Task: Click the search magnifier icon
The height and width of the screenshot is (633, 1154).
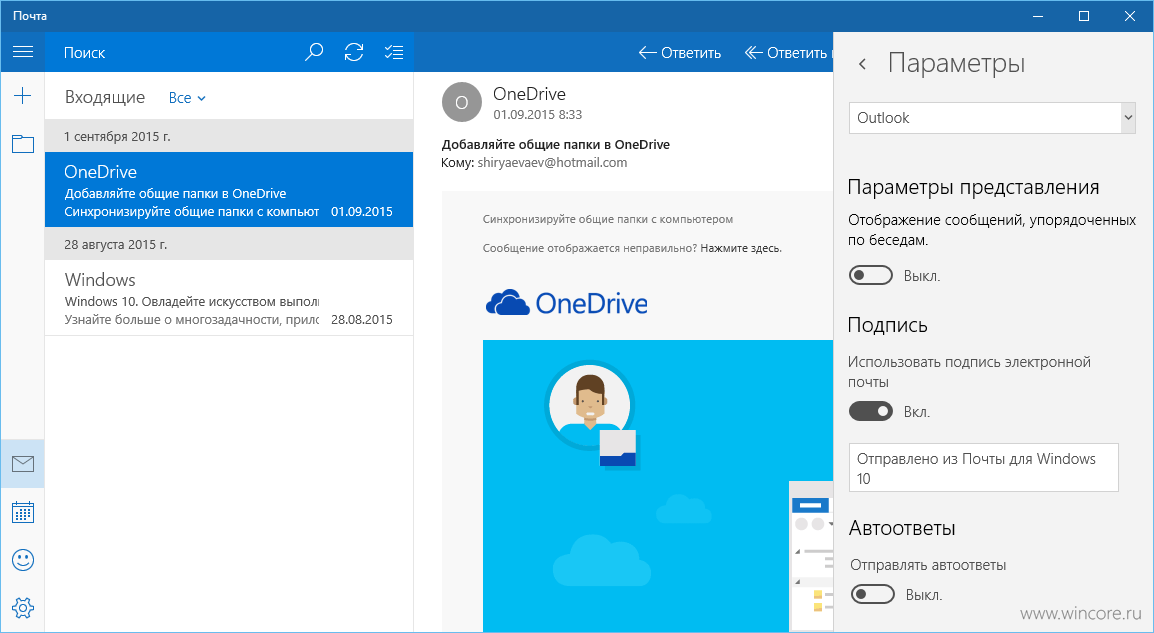Action: (314, 52)
